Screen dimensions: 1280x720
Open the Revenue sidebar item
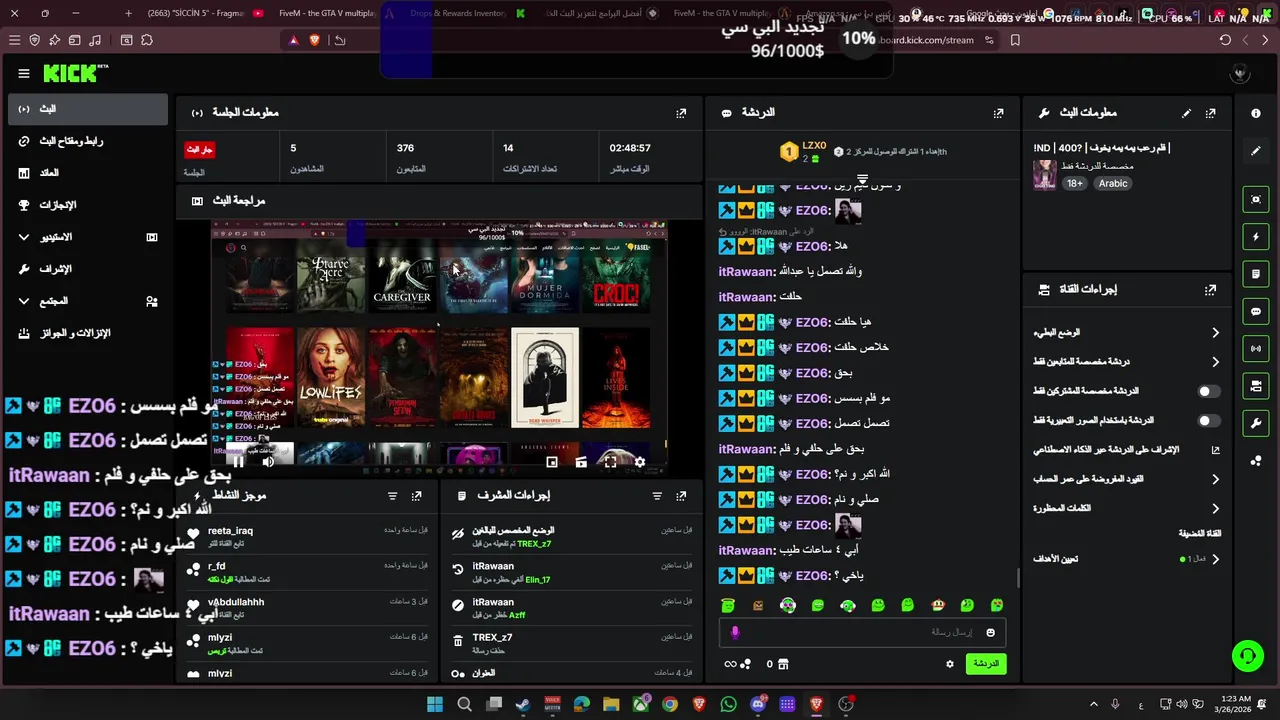pyautogui.click(x=87, y=173)
